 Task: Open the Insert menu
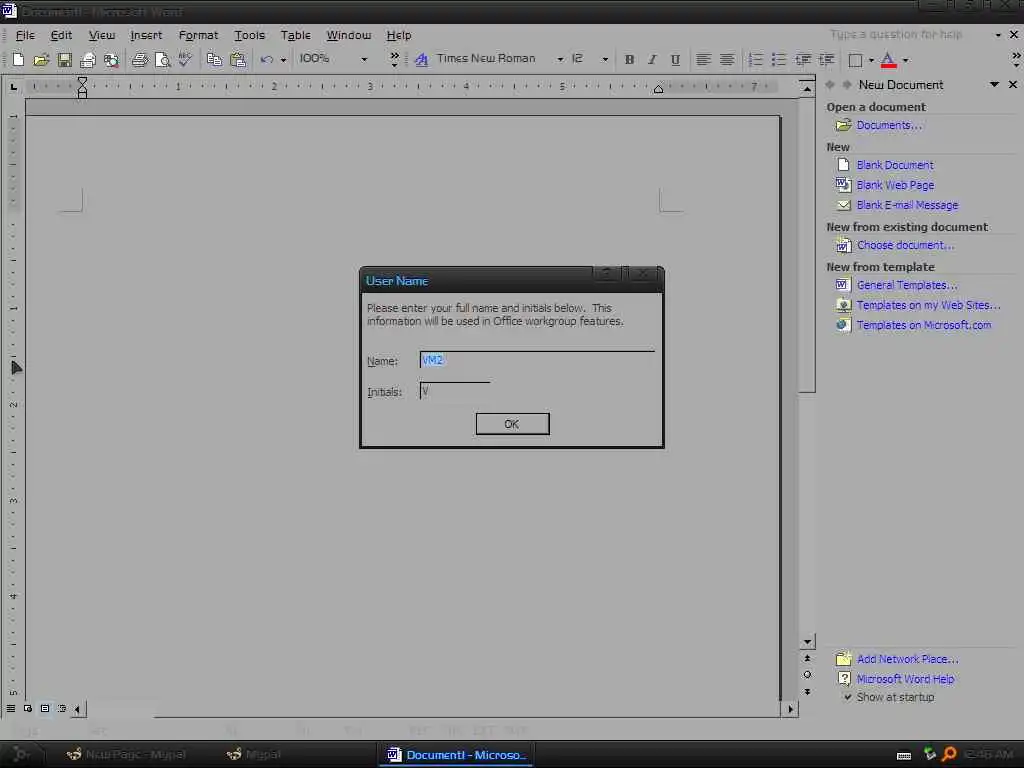[146, 35]
